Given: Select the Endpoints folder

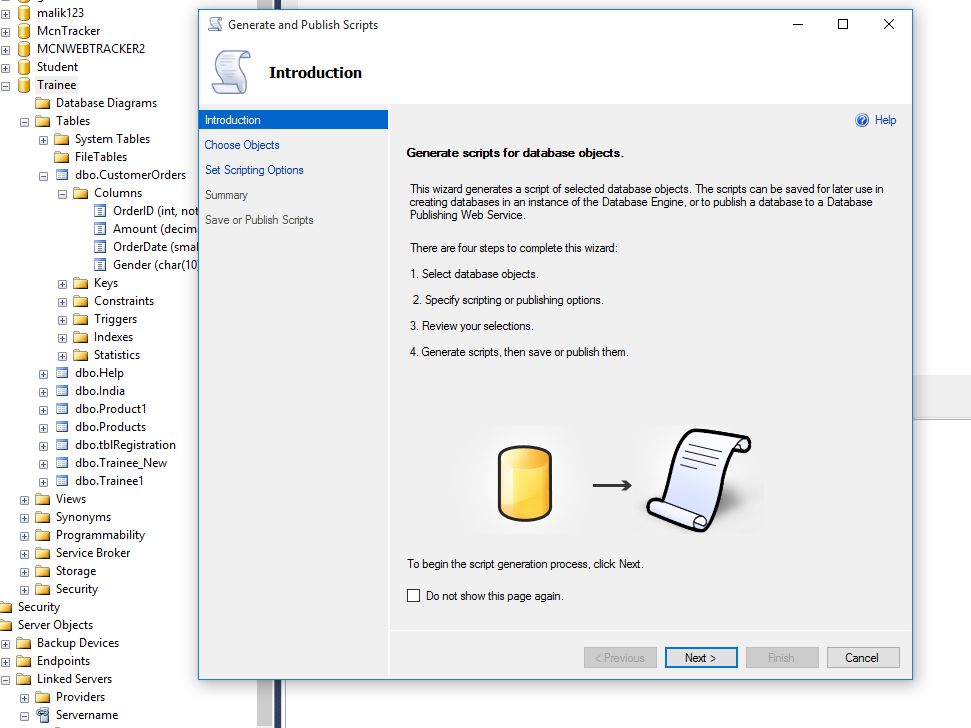Looking at the screenshot, I should 63,661.
